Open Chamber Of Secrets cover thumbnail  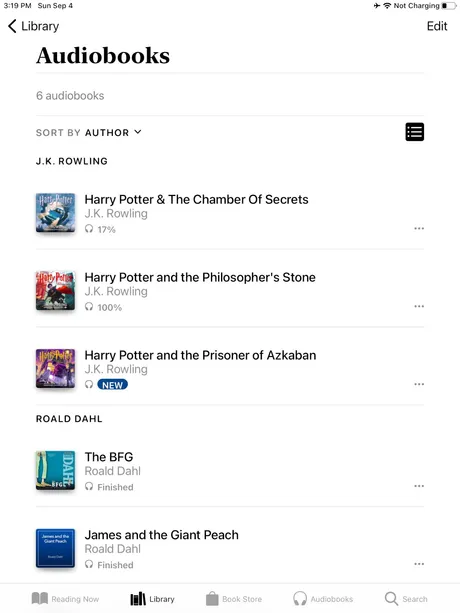pos(55,213)
